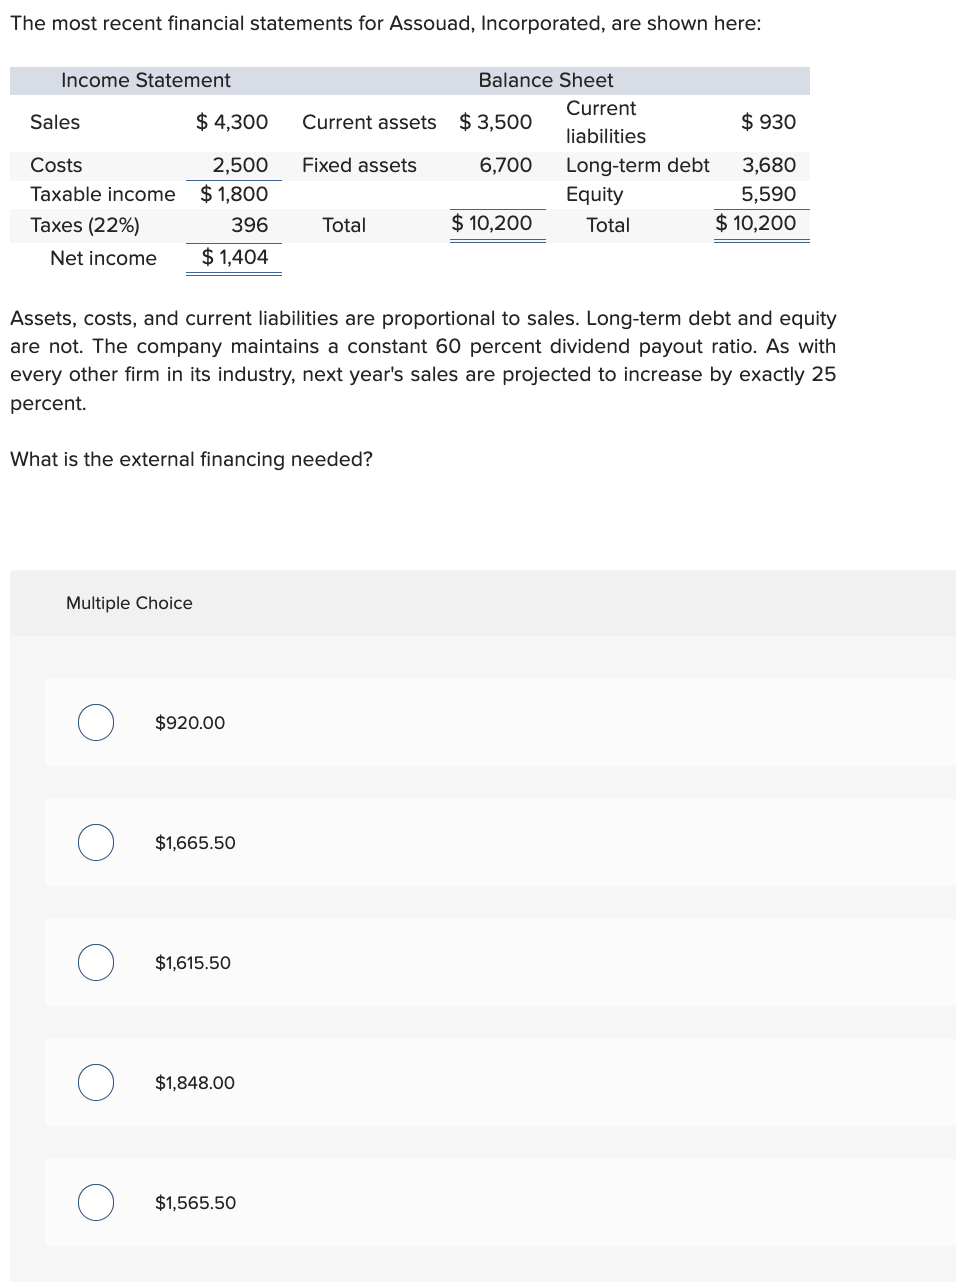
Task: Mark the $1,615.50 radio option
Action: (x=96, y=962)
